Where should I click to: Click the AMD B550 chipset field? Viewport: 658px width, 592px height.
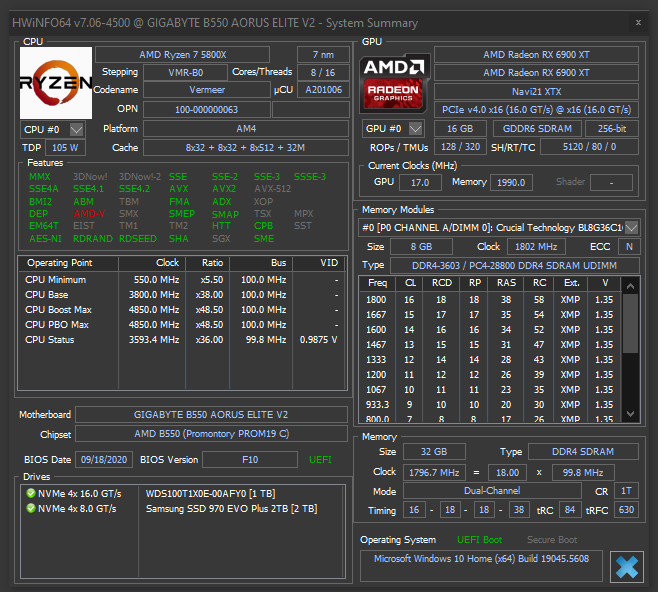pos(211,434)
